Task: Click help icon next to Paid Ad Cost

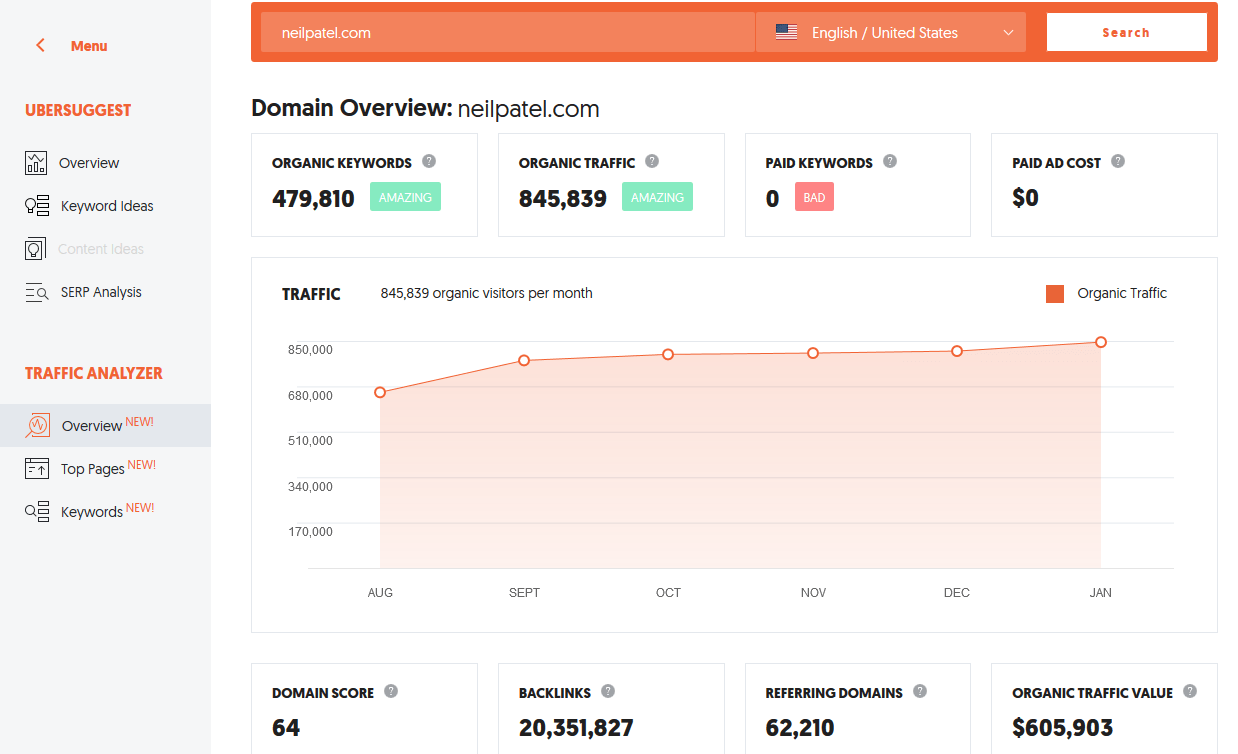Action: 1118,161
